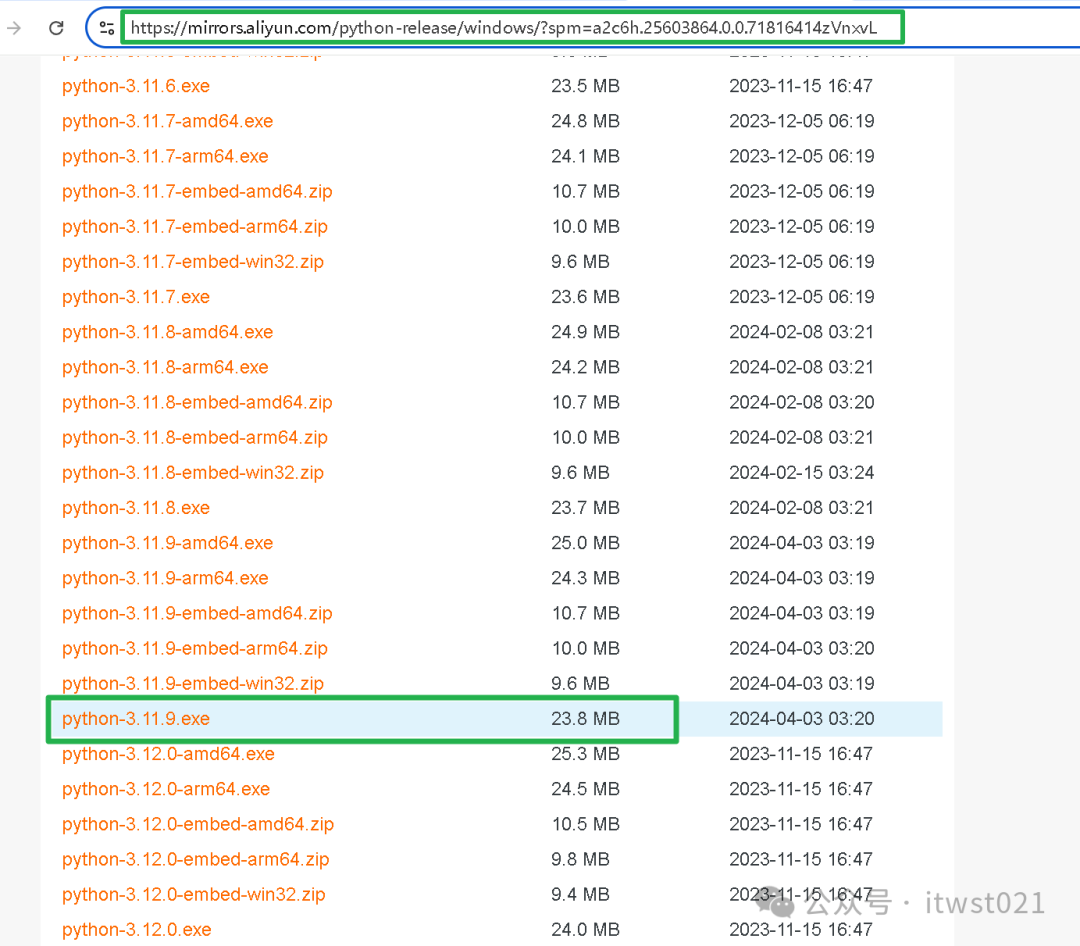Image resolution: width=1080 pixels, height=946 pixels.
Task: Select the 23.8 MB size of python-3.11.9.exe
Action: tap(585, 719)
